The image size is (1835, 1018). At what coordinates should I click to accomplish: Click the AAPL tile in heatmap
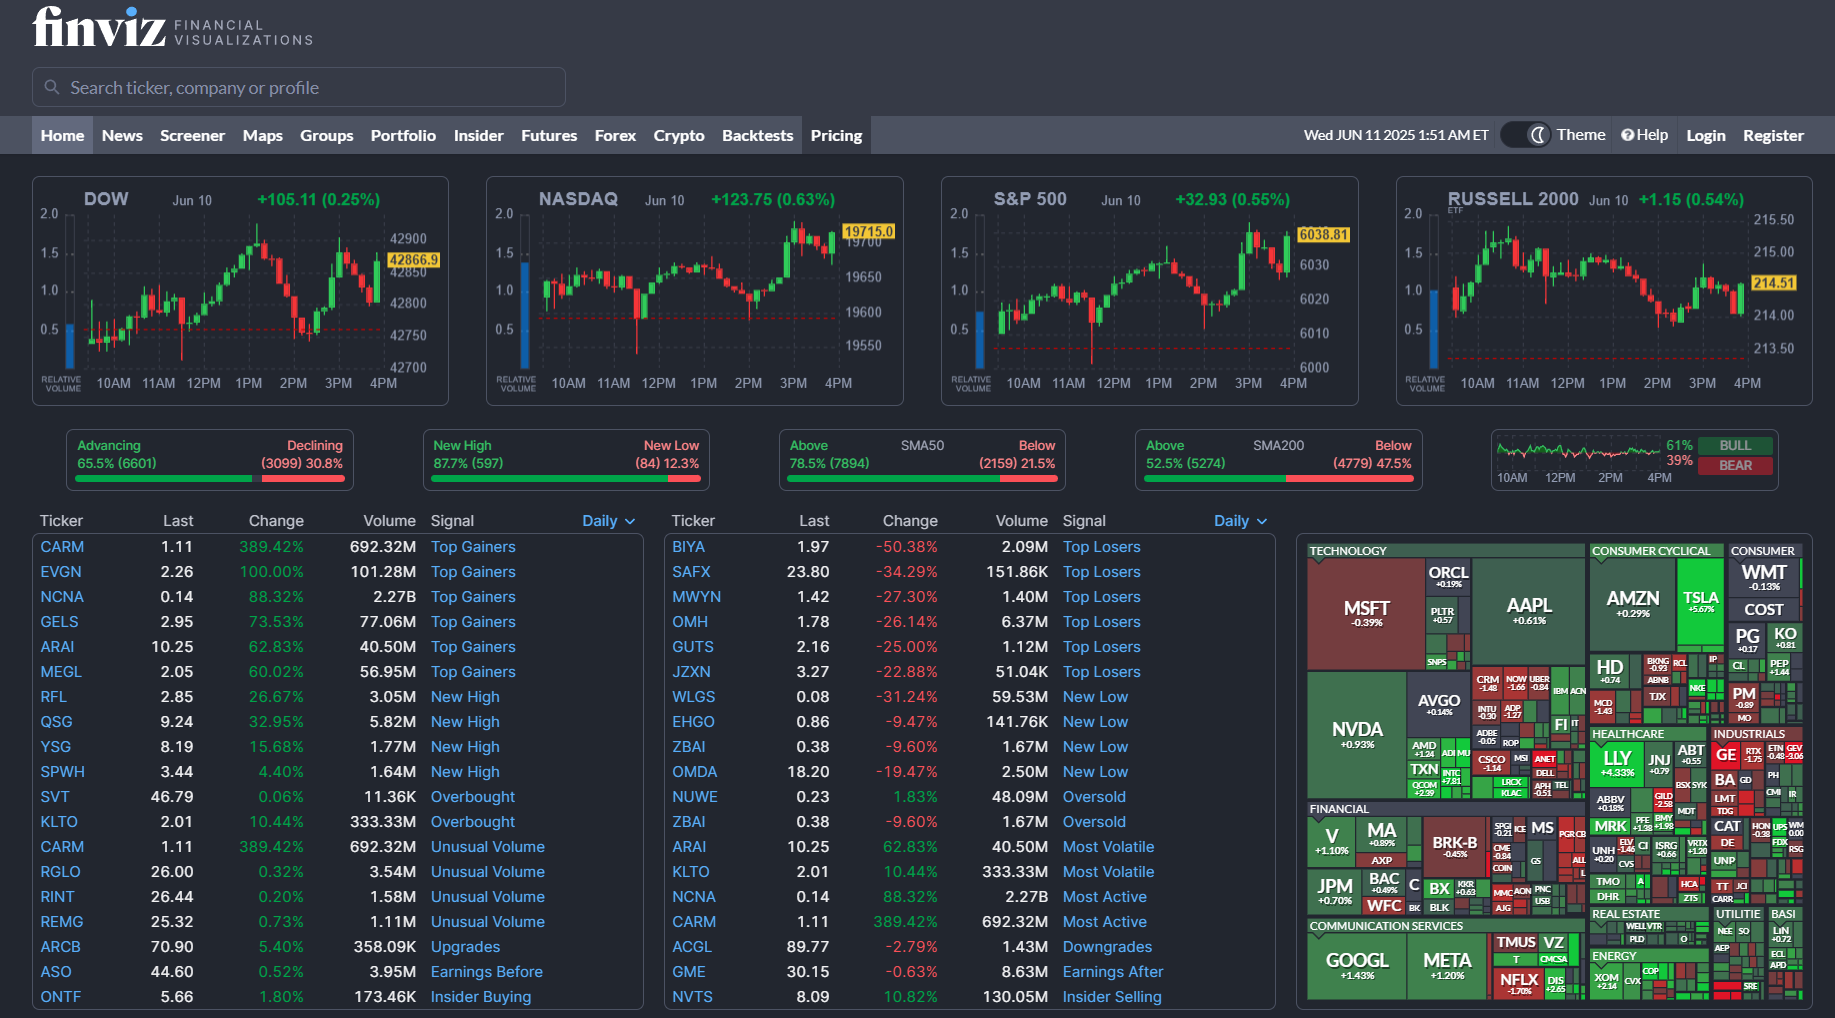[1529, 610]
